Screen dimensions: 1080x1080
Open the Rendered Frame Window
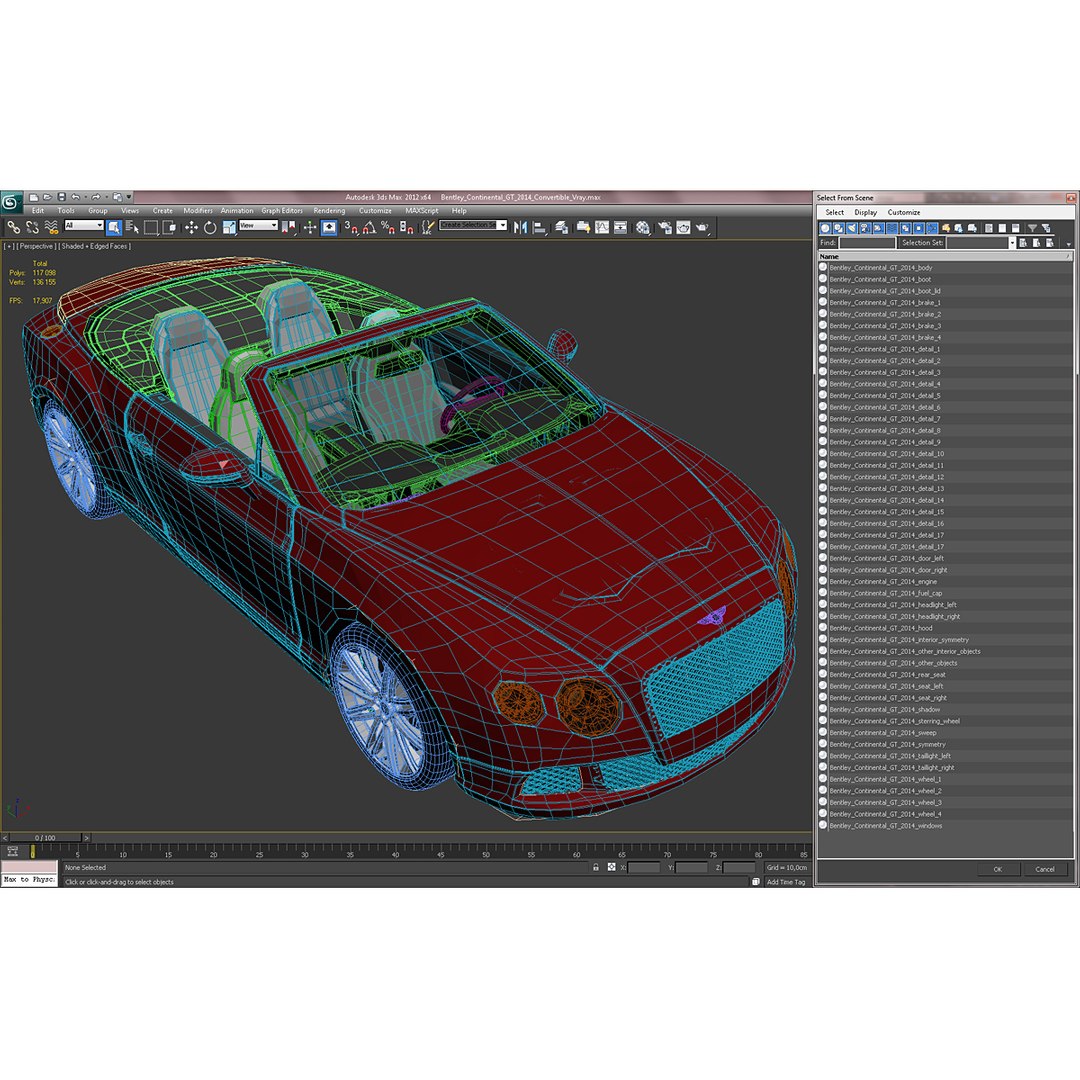point(683,227)
